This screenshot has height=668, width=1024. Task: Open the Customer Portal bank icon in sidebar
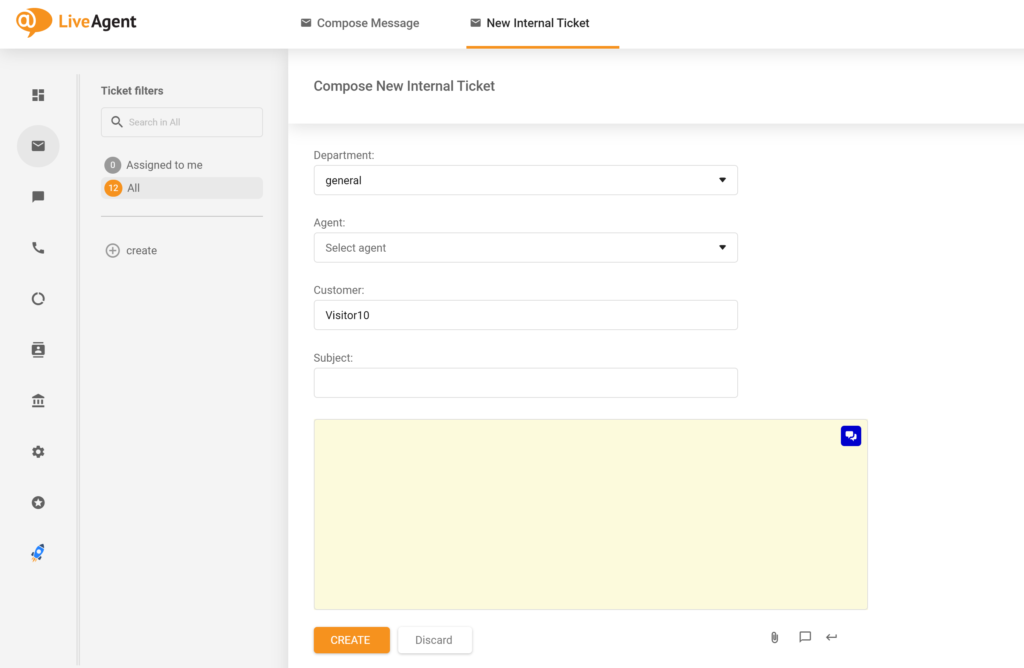(x=38, y=400)
